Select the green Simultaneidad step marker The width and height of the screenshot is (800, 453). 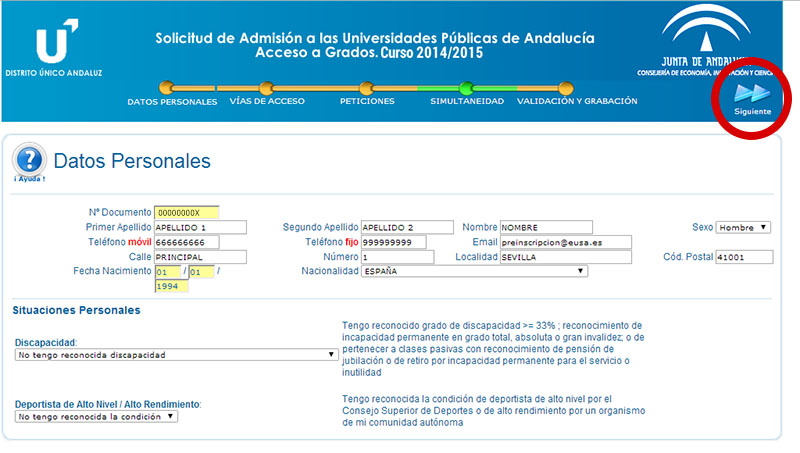[x=466, y=89]
